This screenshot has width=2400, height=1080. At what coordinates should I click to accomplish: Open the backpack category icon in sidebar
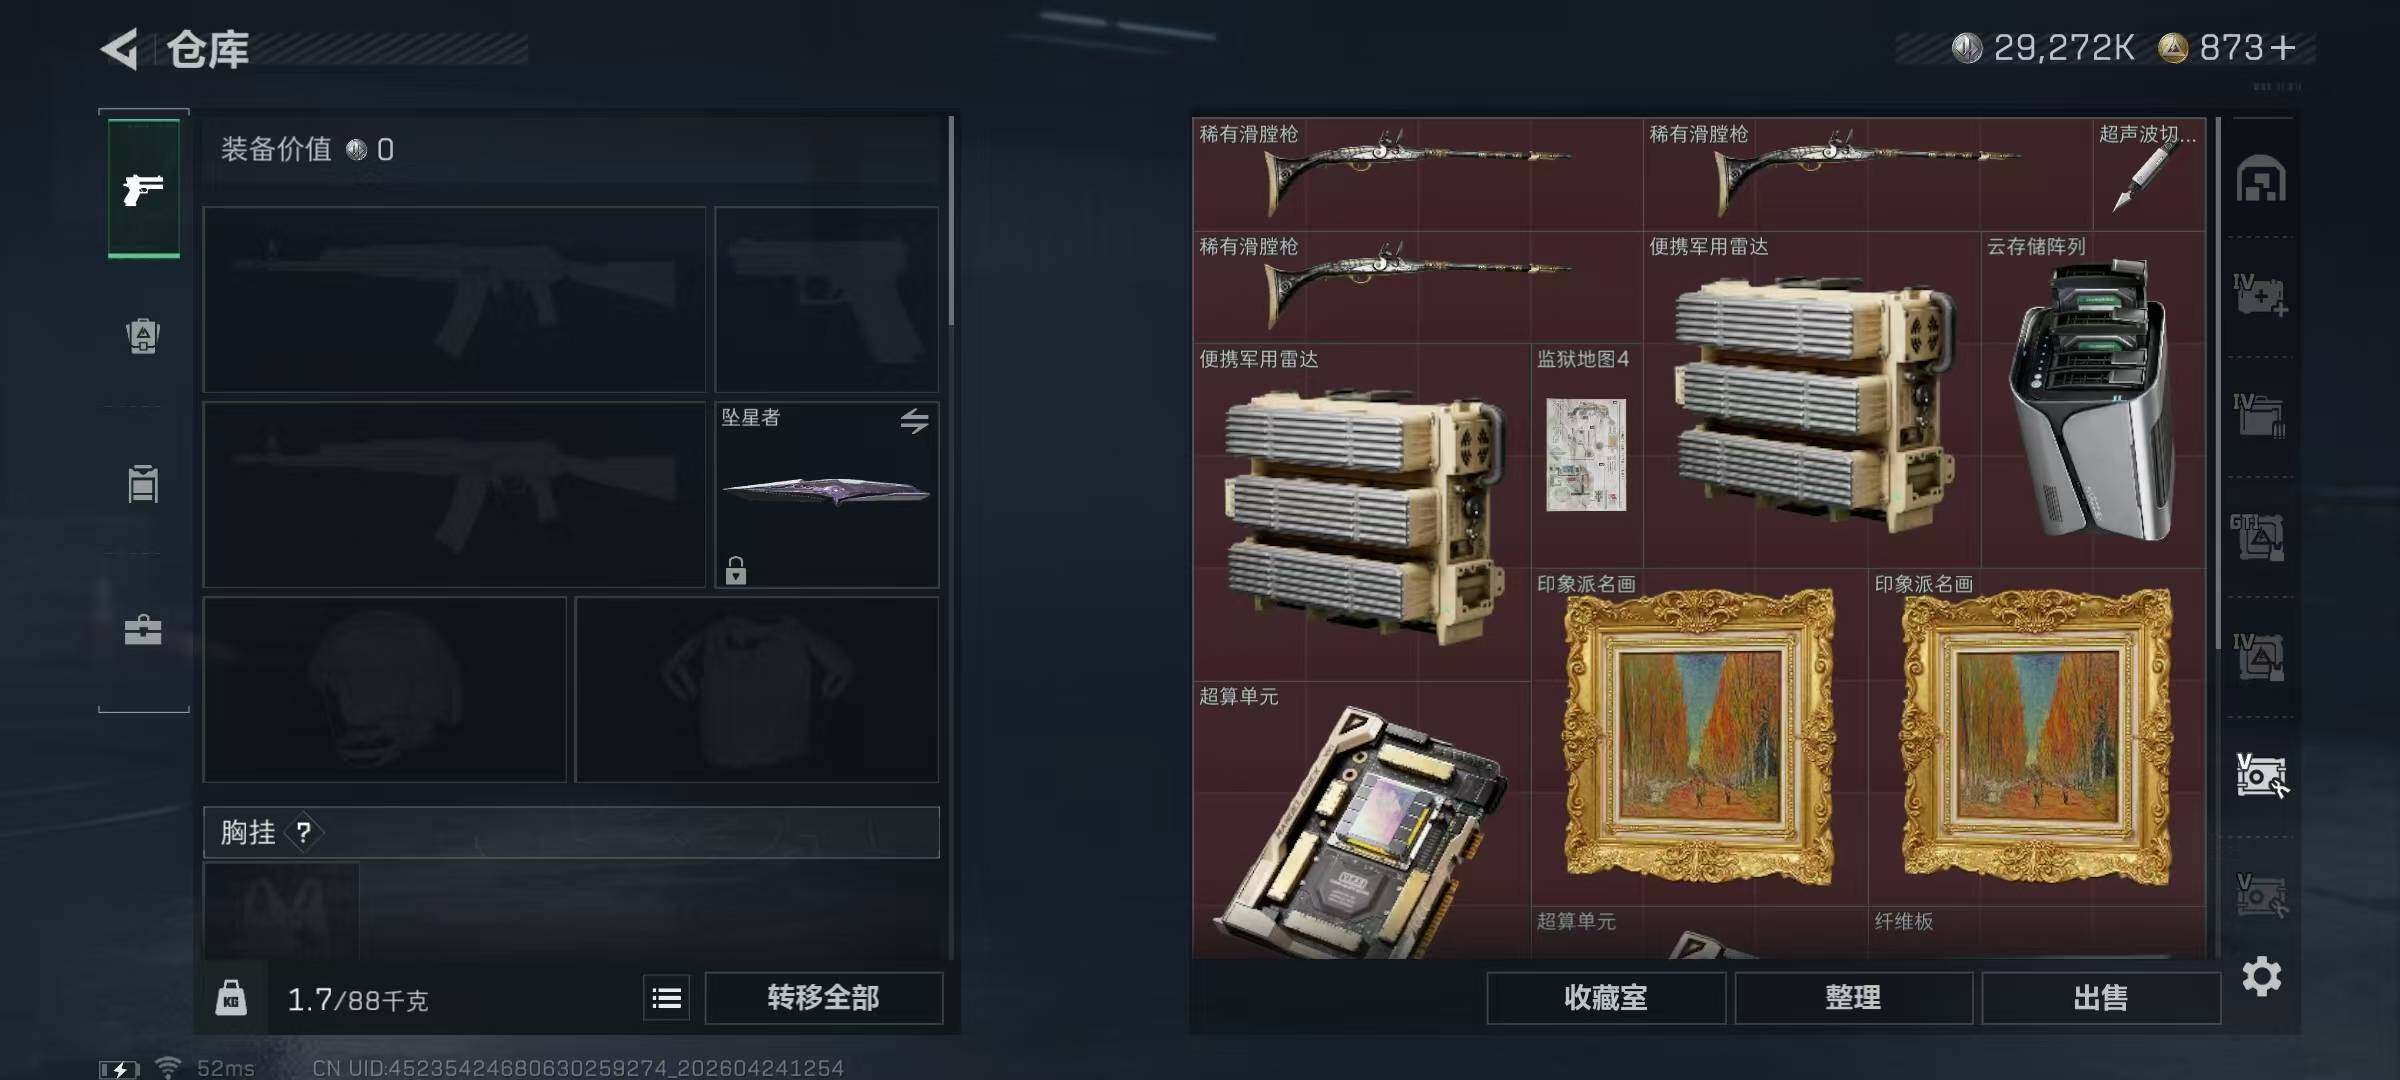[143, 335]
